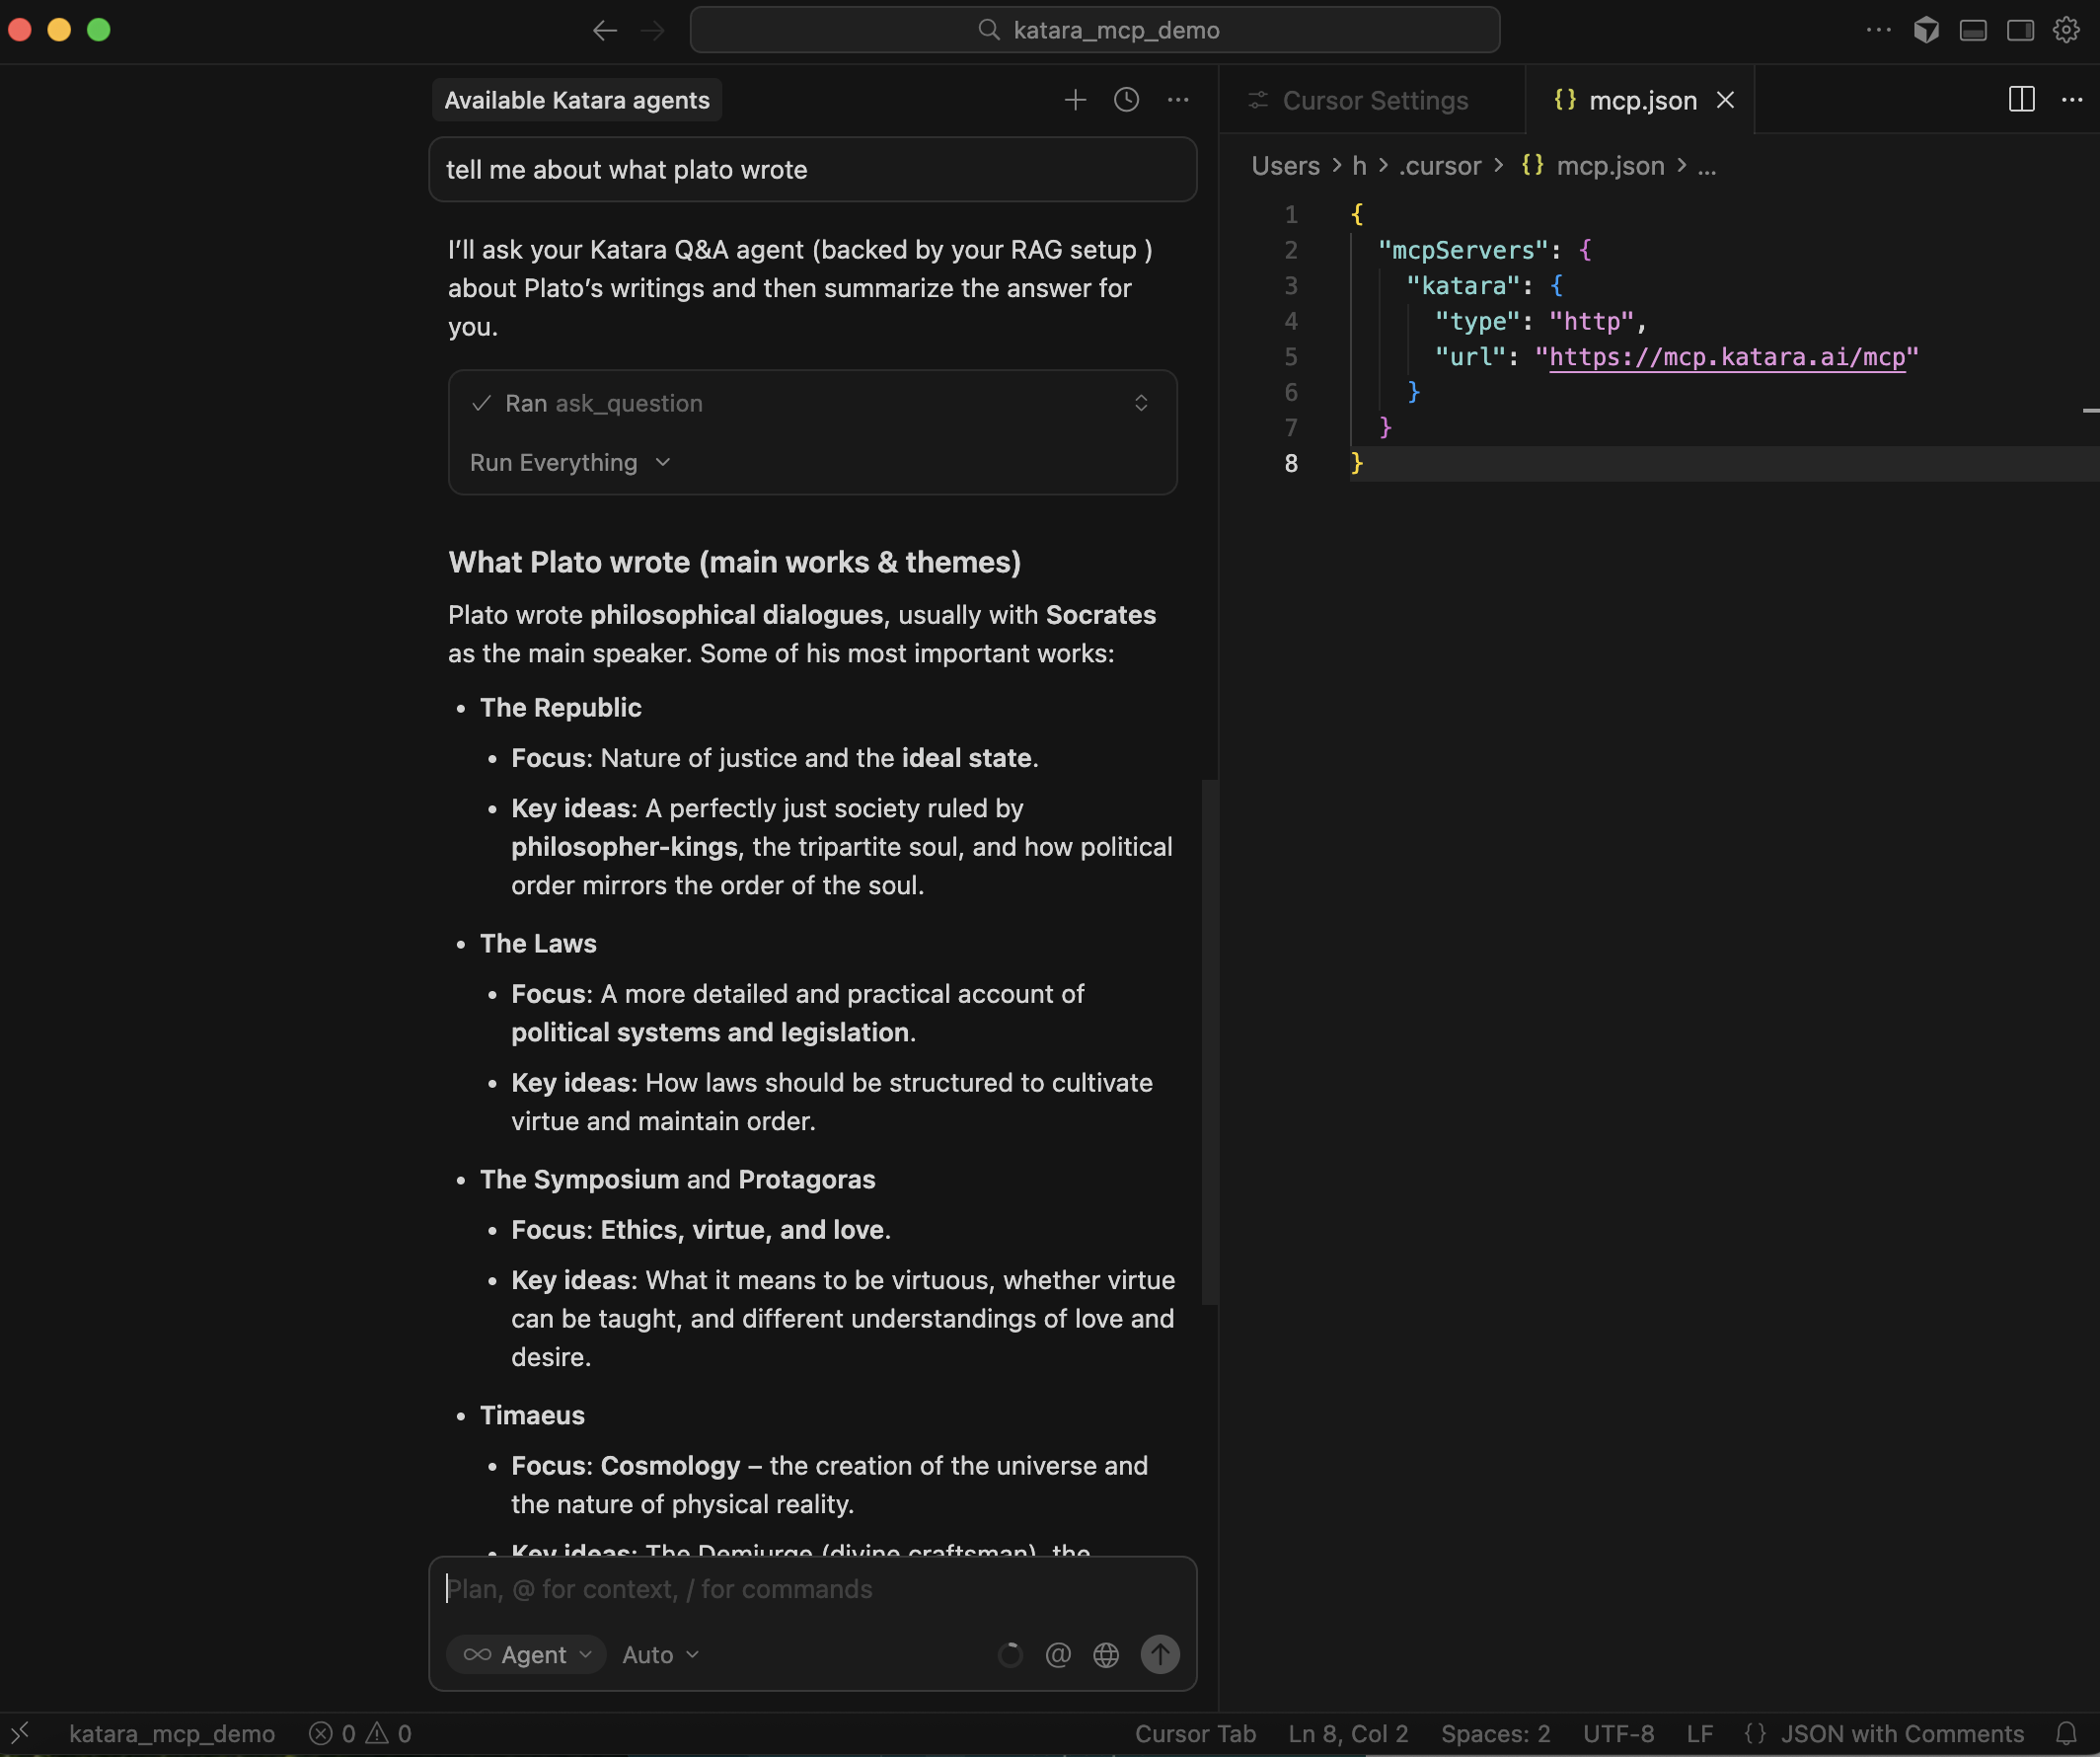
Task: Click the JSON with Comments language mode
Action: 1901,1733
